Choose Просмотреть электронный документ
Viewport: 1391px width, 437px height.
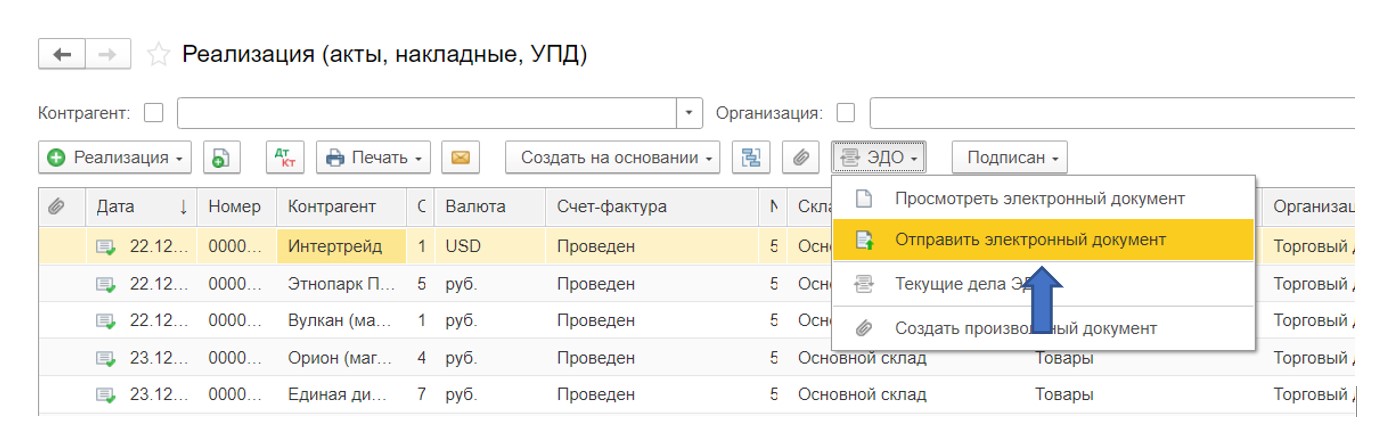(1039, 198)
